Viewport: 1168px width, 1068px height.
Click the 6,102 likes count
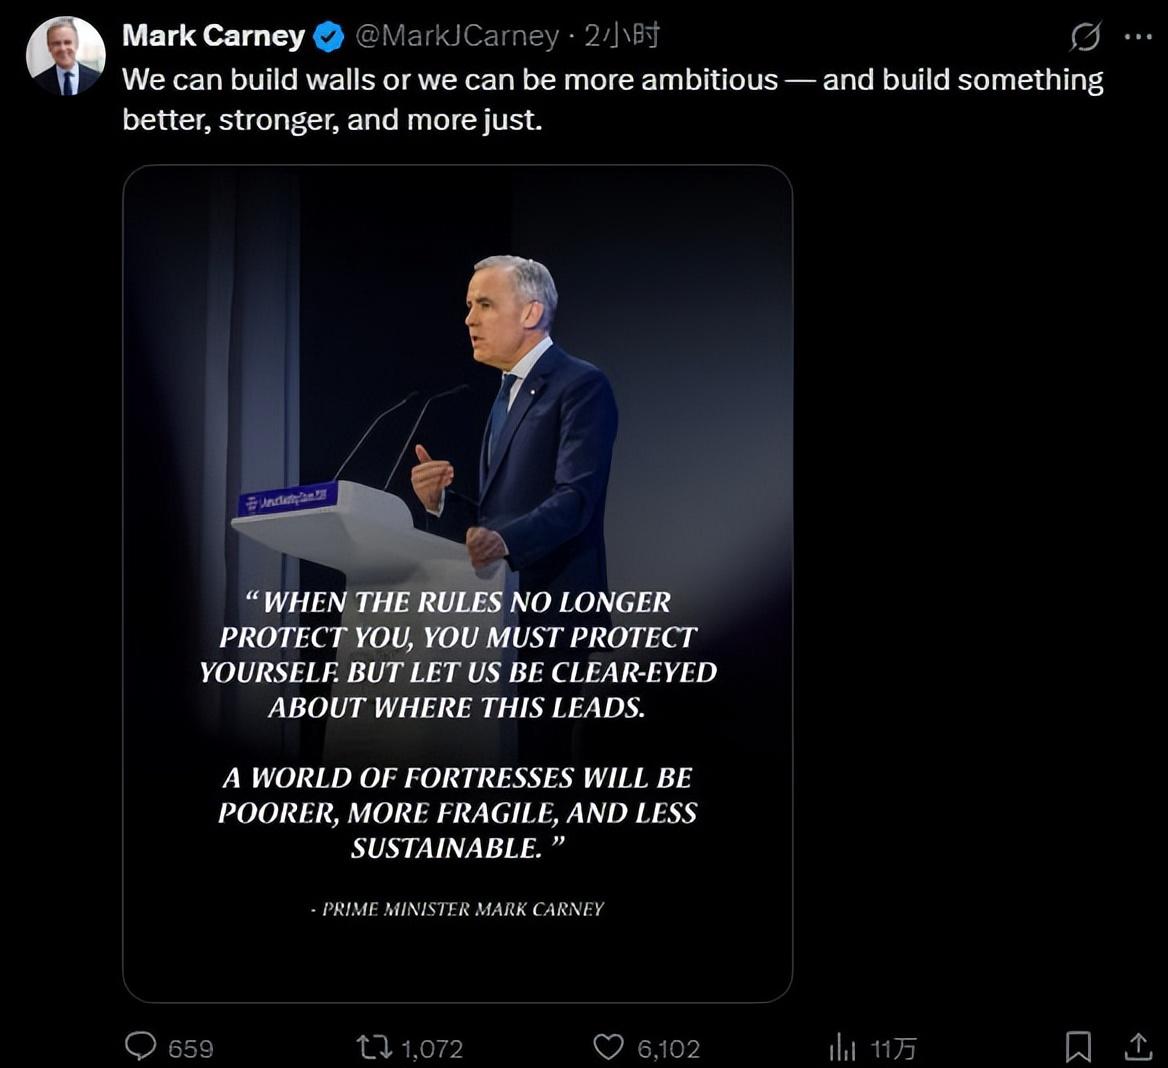pyautogui.click(x=668, y=1048)
